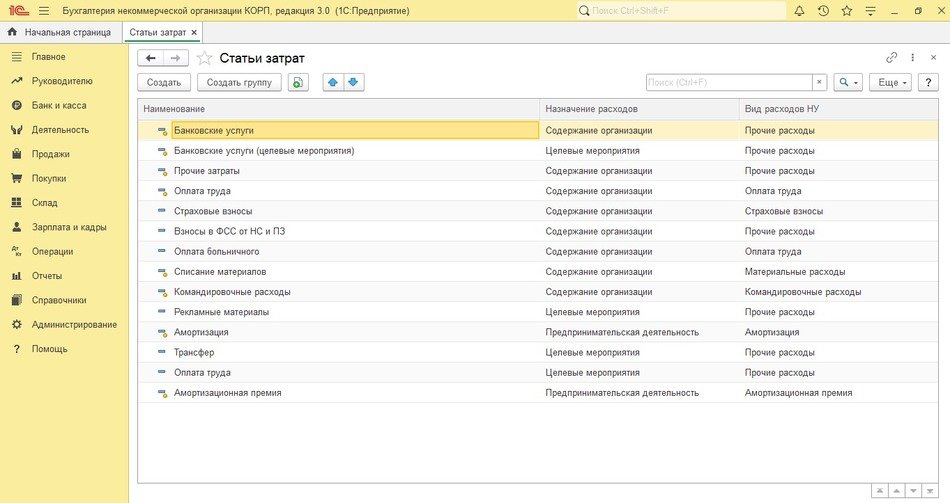Image resolution: width=950 pixels, height=503 pixels.
Task: Select Страховые взносы item name
Action: pyautogui.click(x=213, y=211)
